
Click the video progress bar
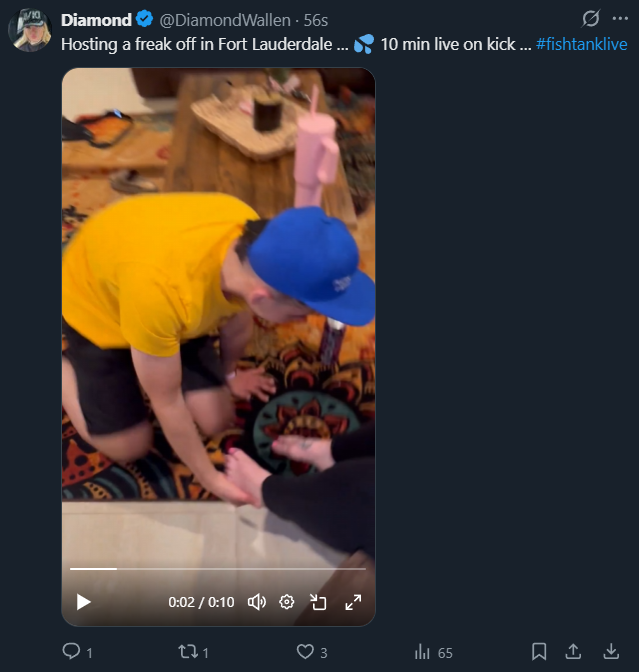click(x=218, y=569)
